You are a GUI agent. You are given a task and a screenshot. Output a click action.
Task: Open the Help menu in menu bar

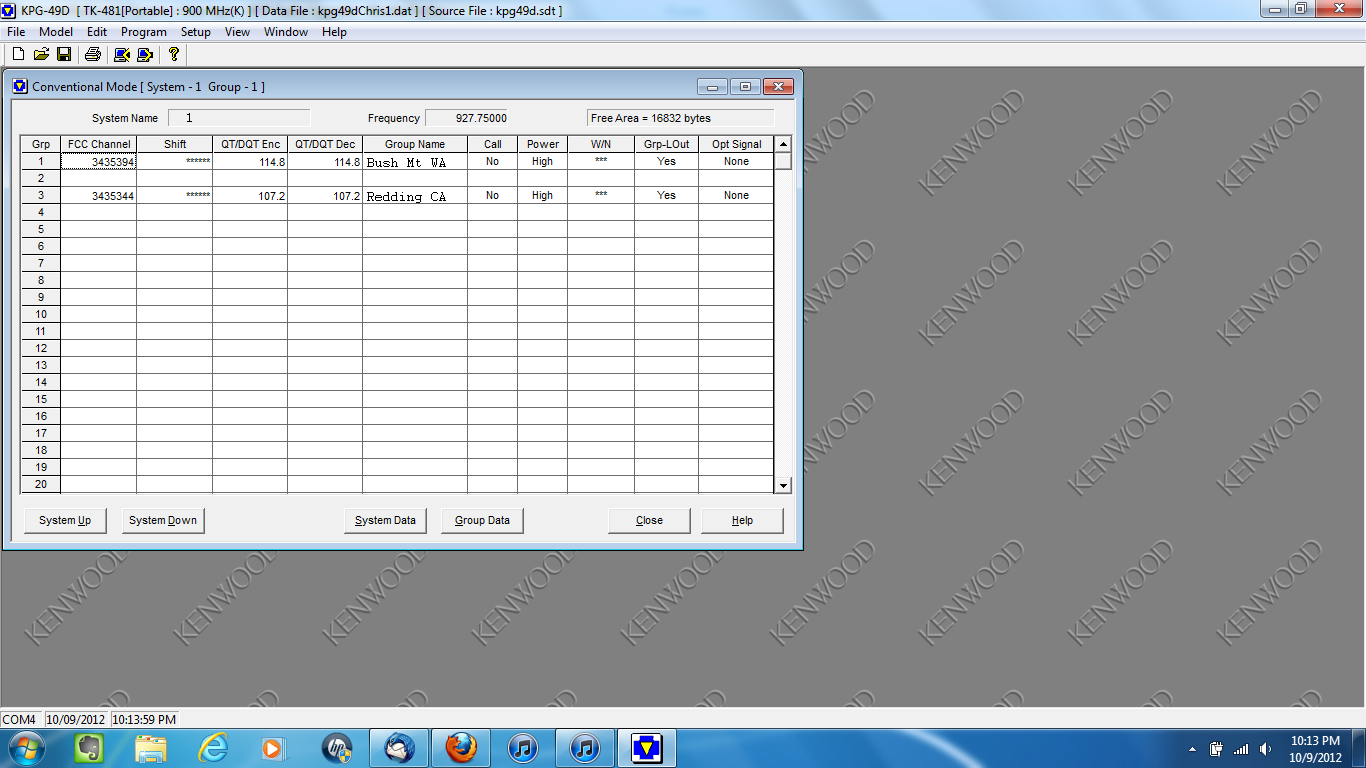click(334, 32)
